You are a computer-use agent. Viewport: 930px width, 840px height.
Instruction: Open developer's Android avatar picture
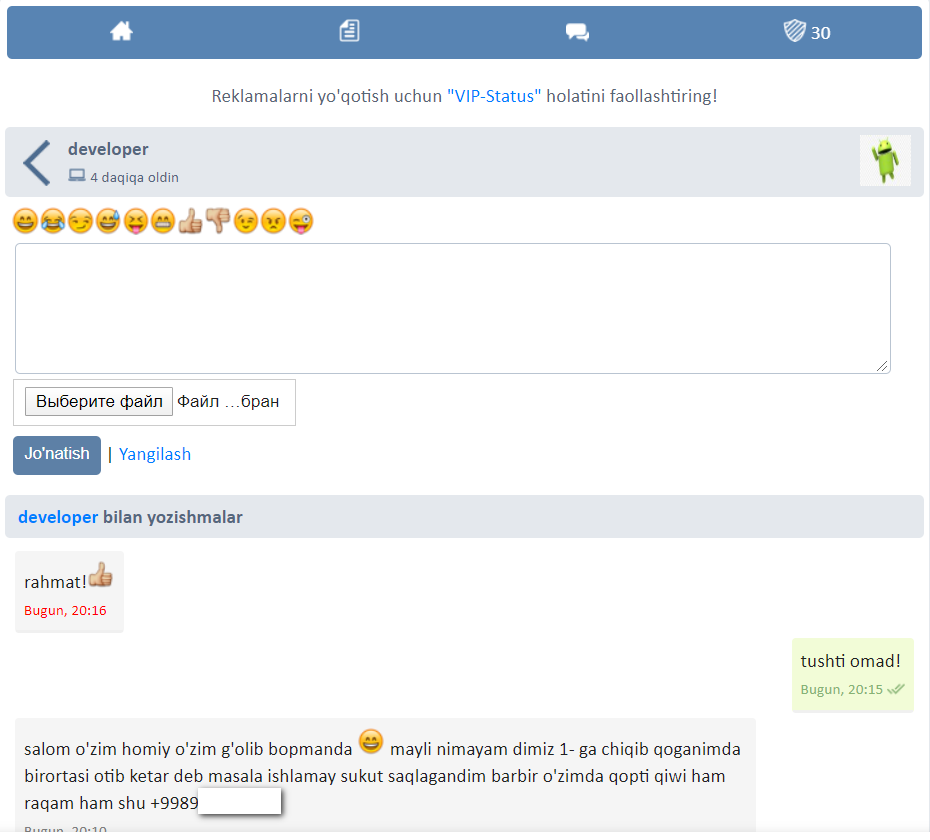[885, 161]
